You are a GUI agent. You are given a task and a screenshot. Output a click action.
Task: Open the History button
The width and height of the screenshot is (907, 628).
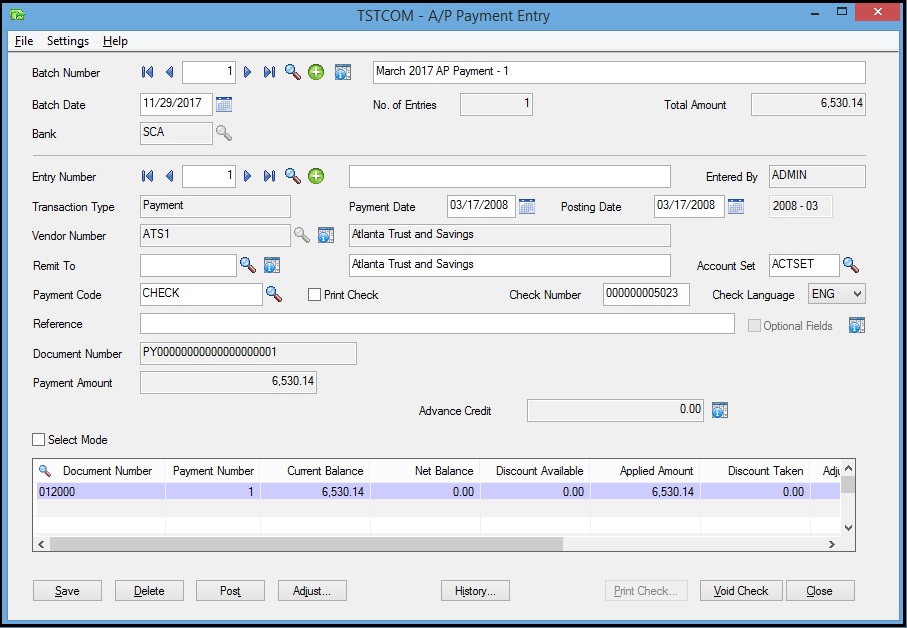coord(475,590)
